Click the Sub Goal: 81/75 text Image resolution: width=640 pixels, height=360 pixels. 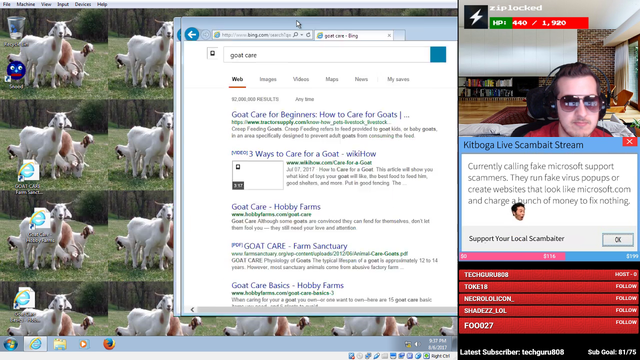(x=612, y=352)
